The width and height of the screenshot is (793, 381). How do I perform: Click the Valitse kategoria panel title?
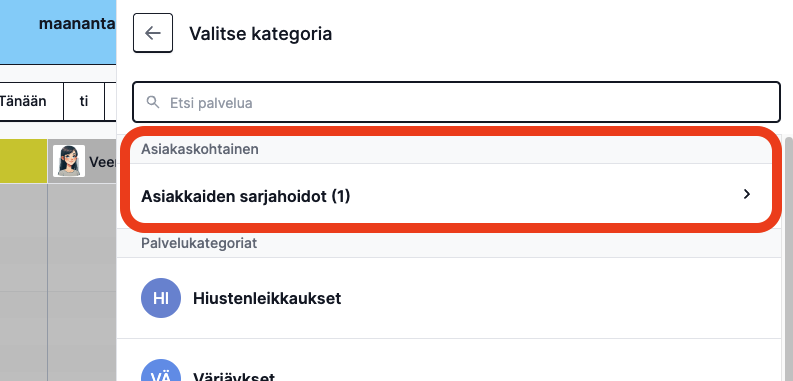click(x=260, y=33)
